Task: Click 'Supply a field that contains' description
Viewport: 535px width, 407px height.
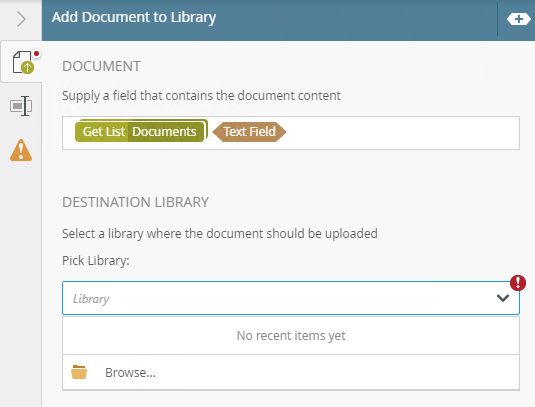Action: point(201,96)
